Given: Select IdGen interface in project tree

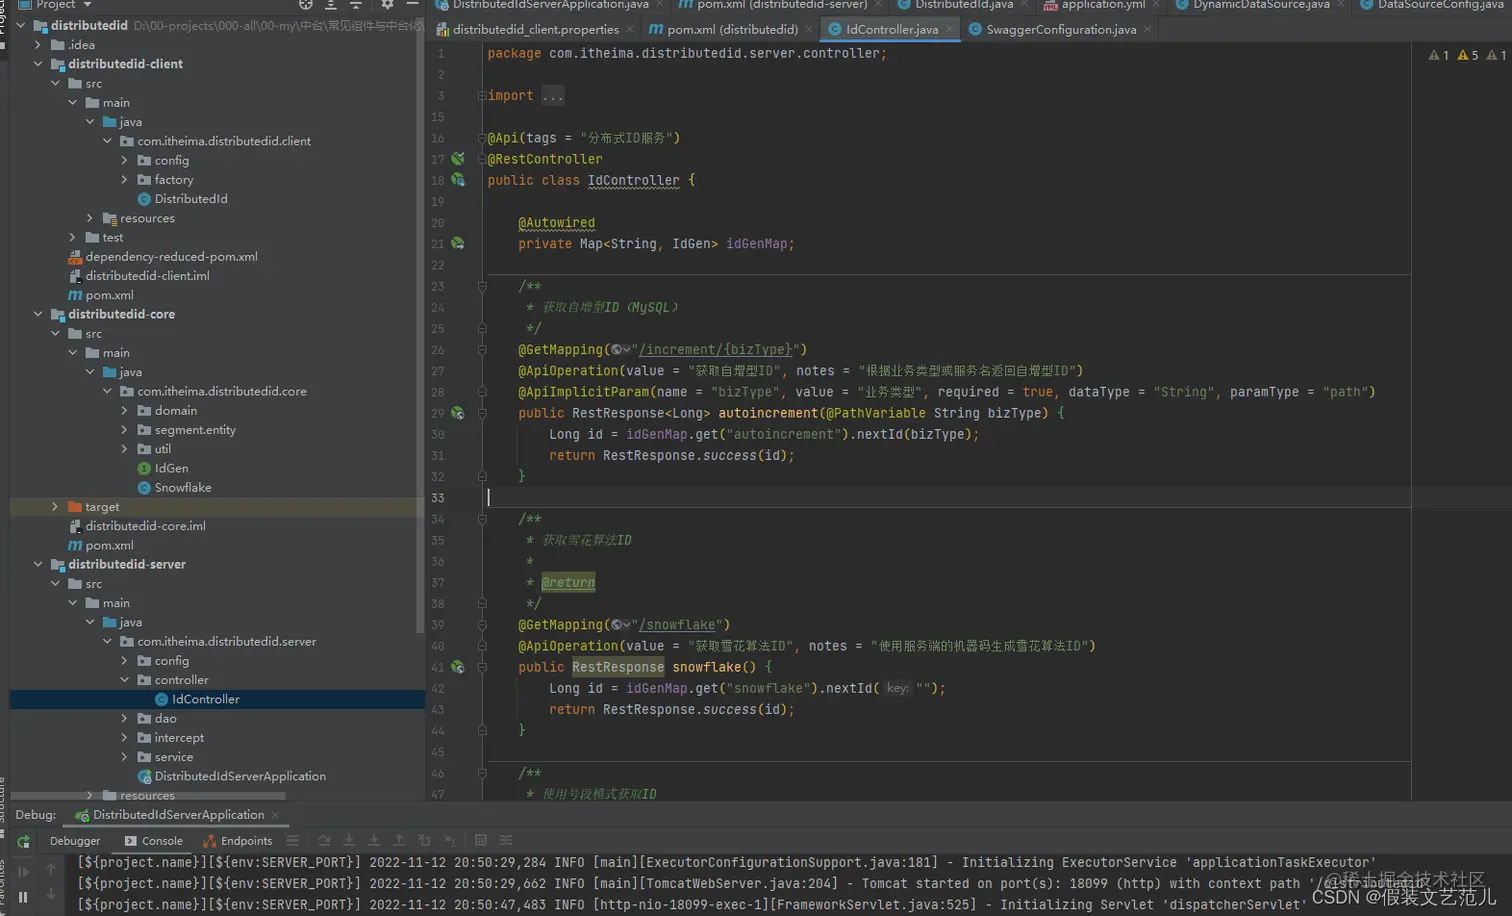Looking at the screenshot, I should pos(162,469).
